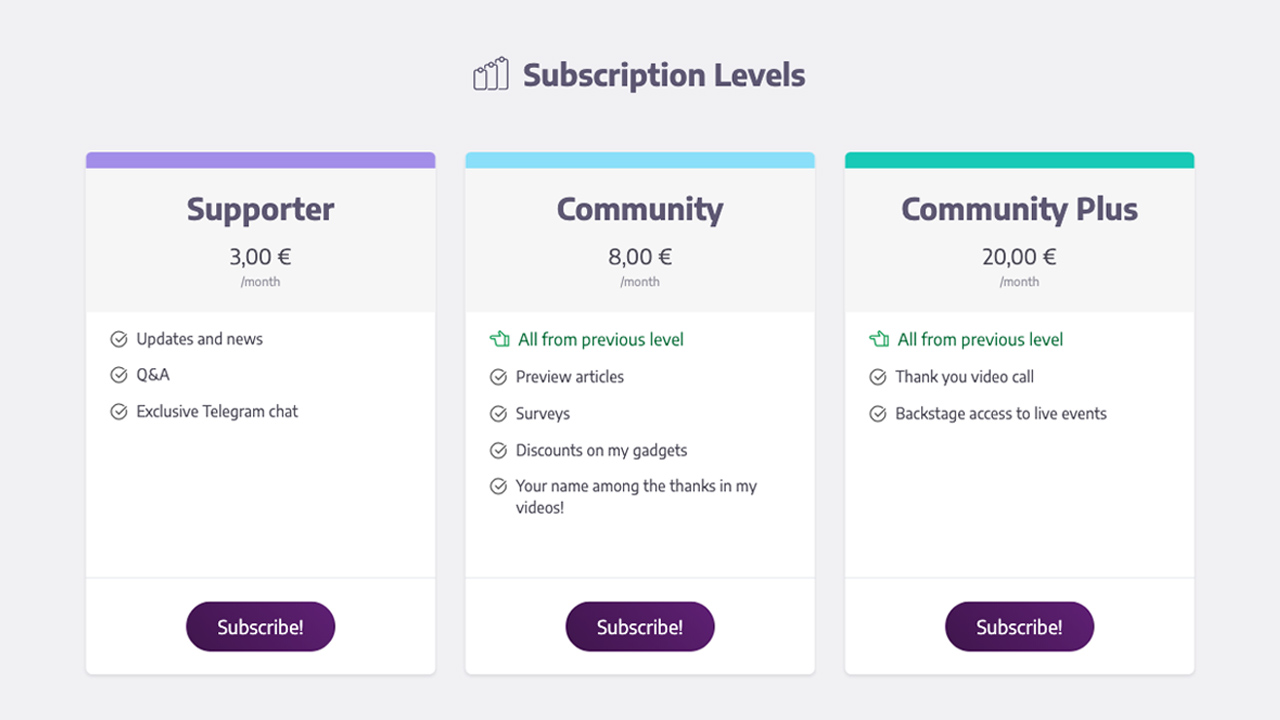Click the checkmark beside Preview articles
The image size is (1280, 720).
499,377
